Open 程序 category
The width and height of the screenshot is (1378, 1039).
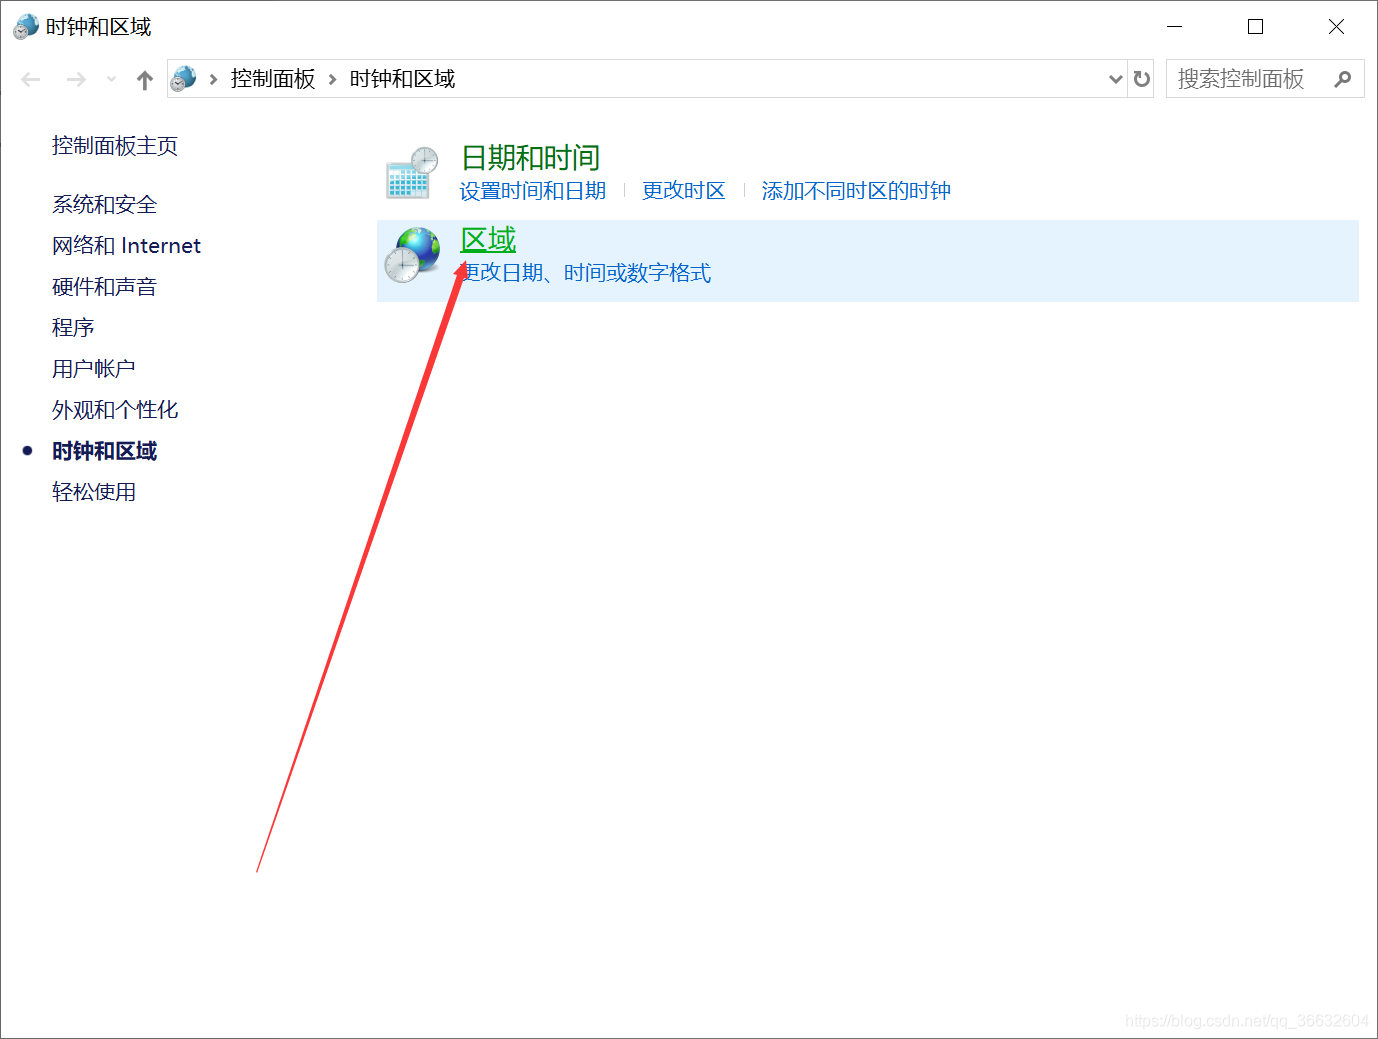[73, 328]
